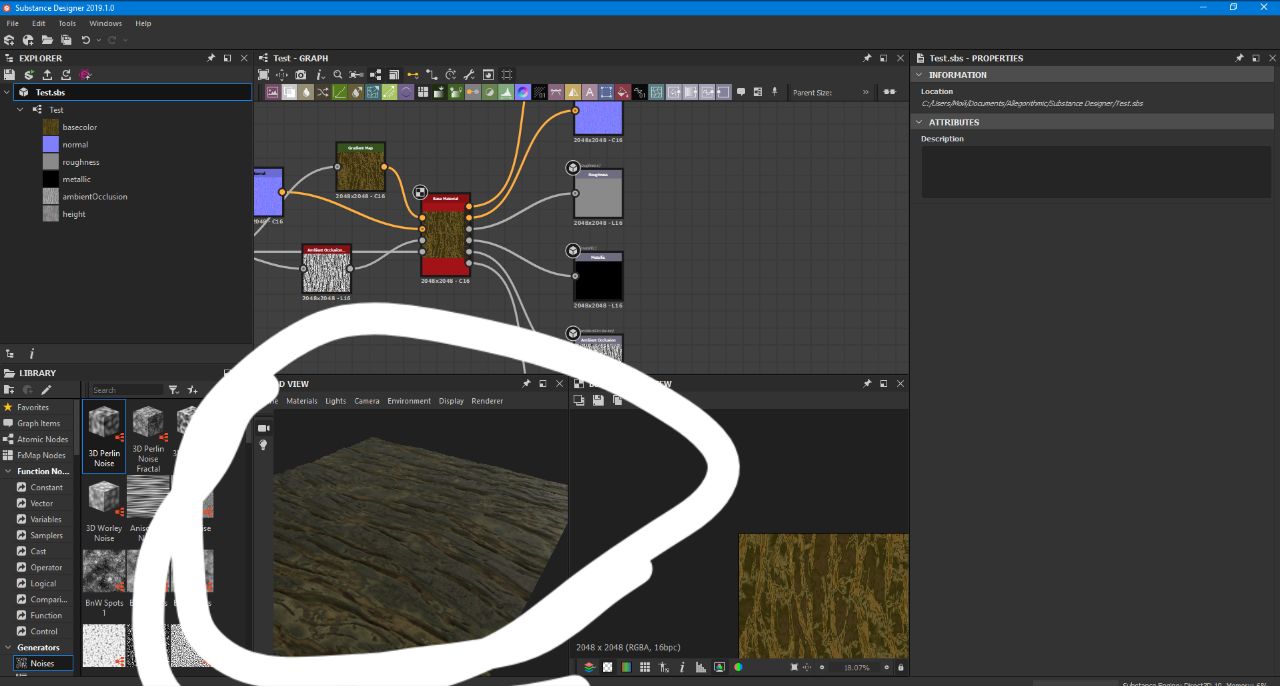Expand the Parent Size toolbar overflow chevron
Image resolution: width=1280 pixels, height=686 pixels.
click(x=865, y=92)
